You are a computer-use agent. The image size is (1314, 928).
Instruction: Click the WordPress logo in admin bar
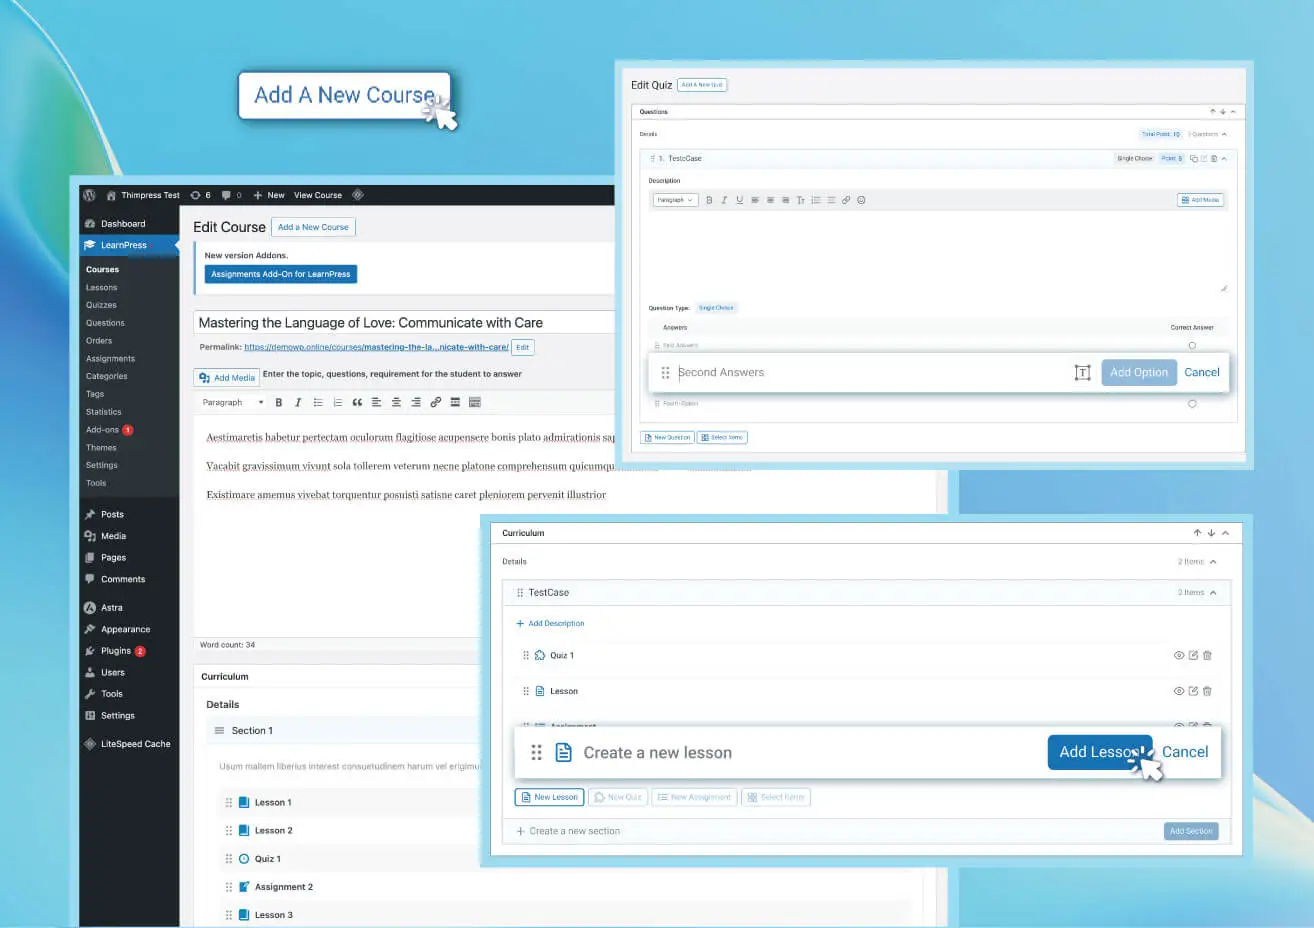pos(89,195)
